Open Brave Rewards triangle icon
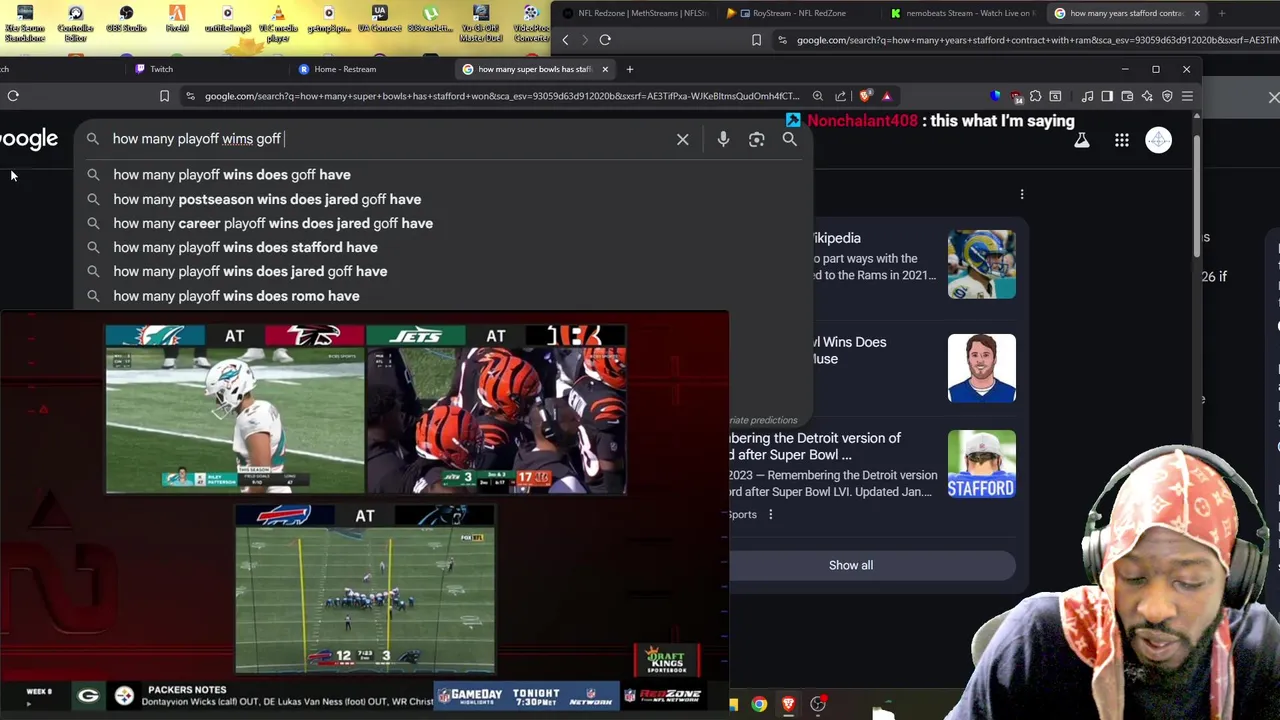The width and height of the screenshot is (1280, 720). click(x=886, y=96)
